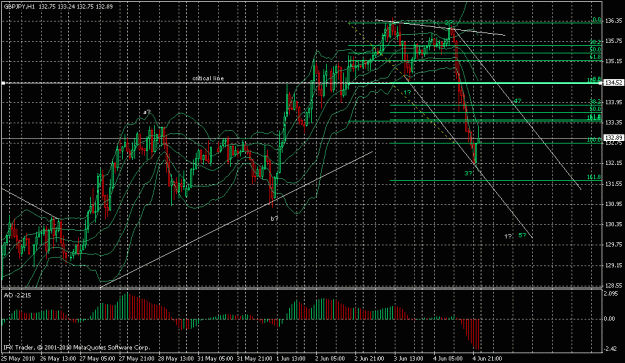625x363 pixels.
Task: Click the 161.8 Fibonacci level label near 131.55
Action: (594, 177)
